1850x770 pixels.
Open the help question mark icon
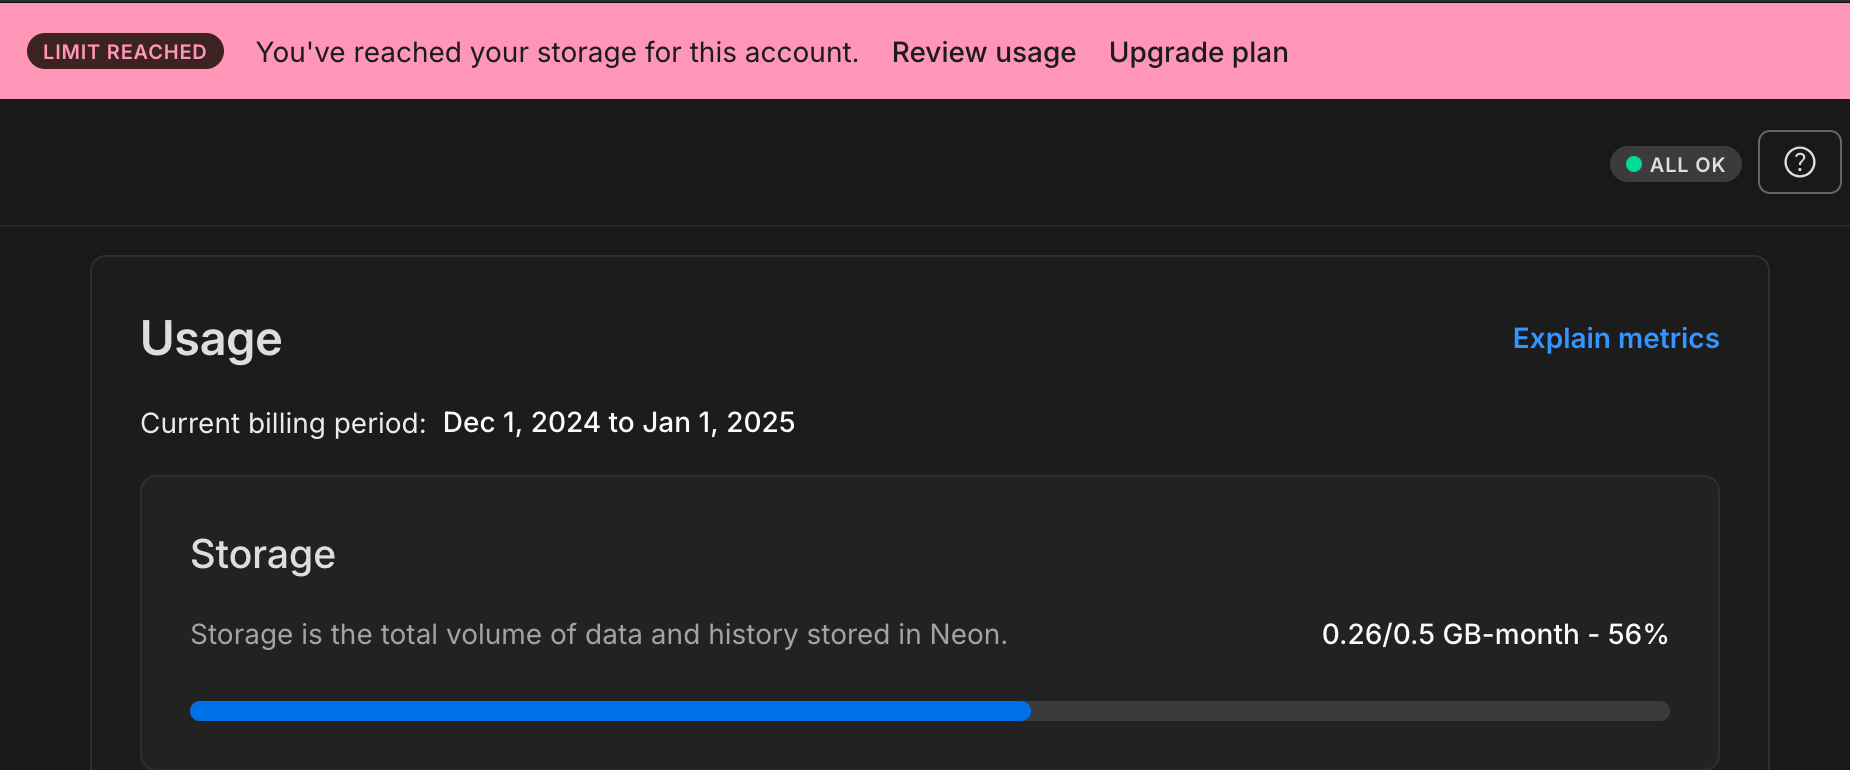[1799, 162]
